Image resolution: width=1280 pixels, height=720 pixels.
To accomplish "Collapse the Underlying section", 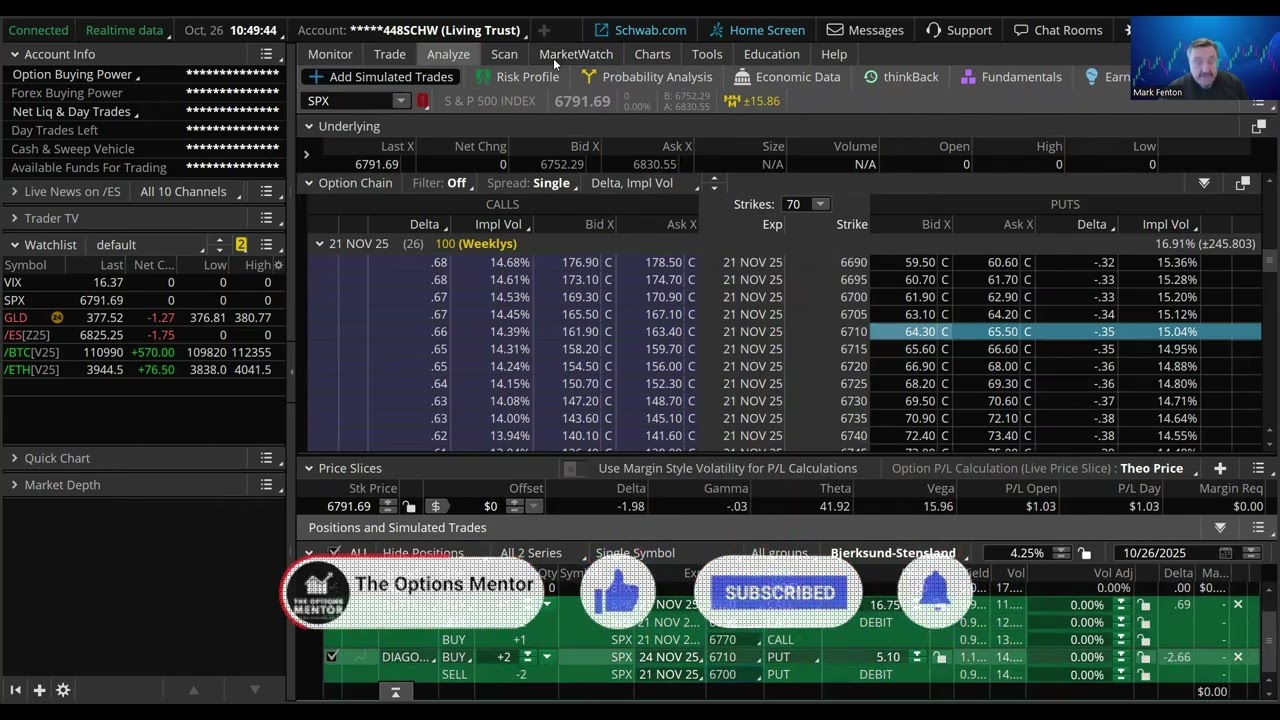I will click(x=309, y=127).
